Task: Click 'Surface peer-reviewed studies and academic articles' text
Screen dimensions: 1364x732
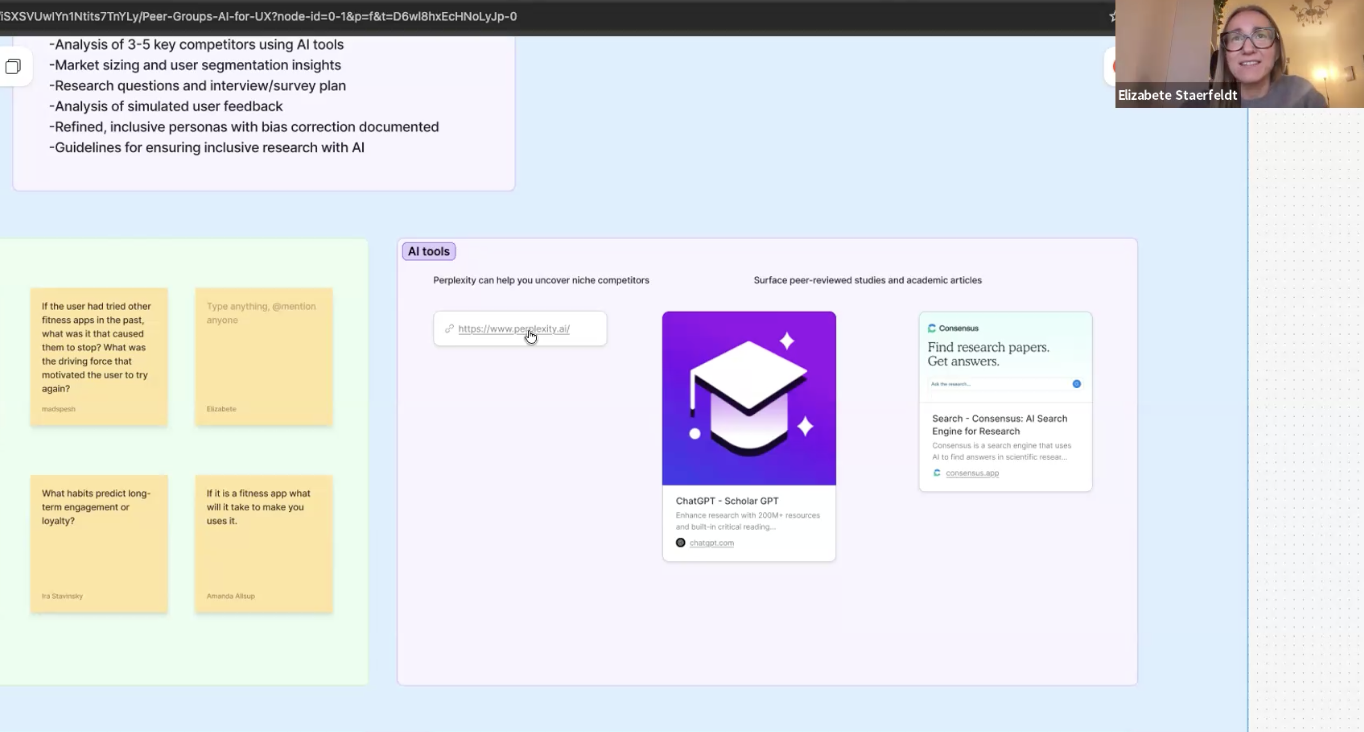Action: (868, 280)
